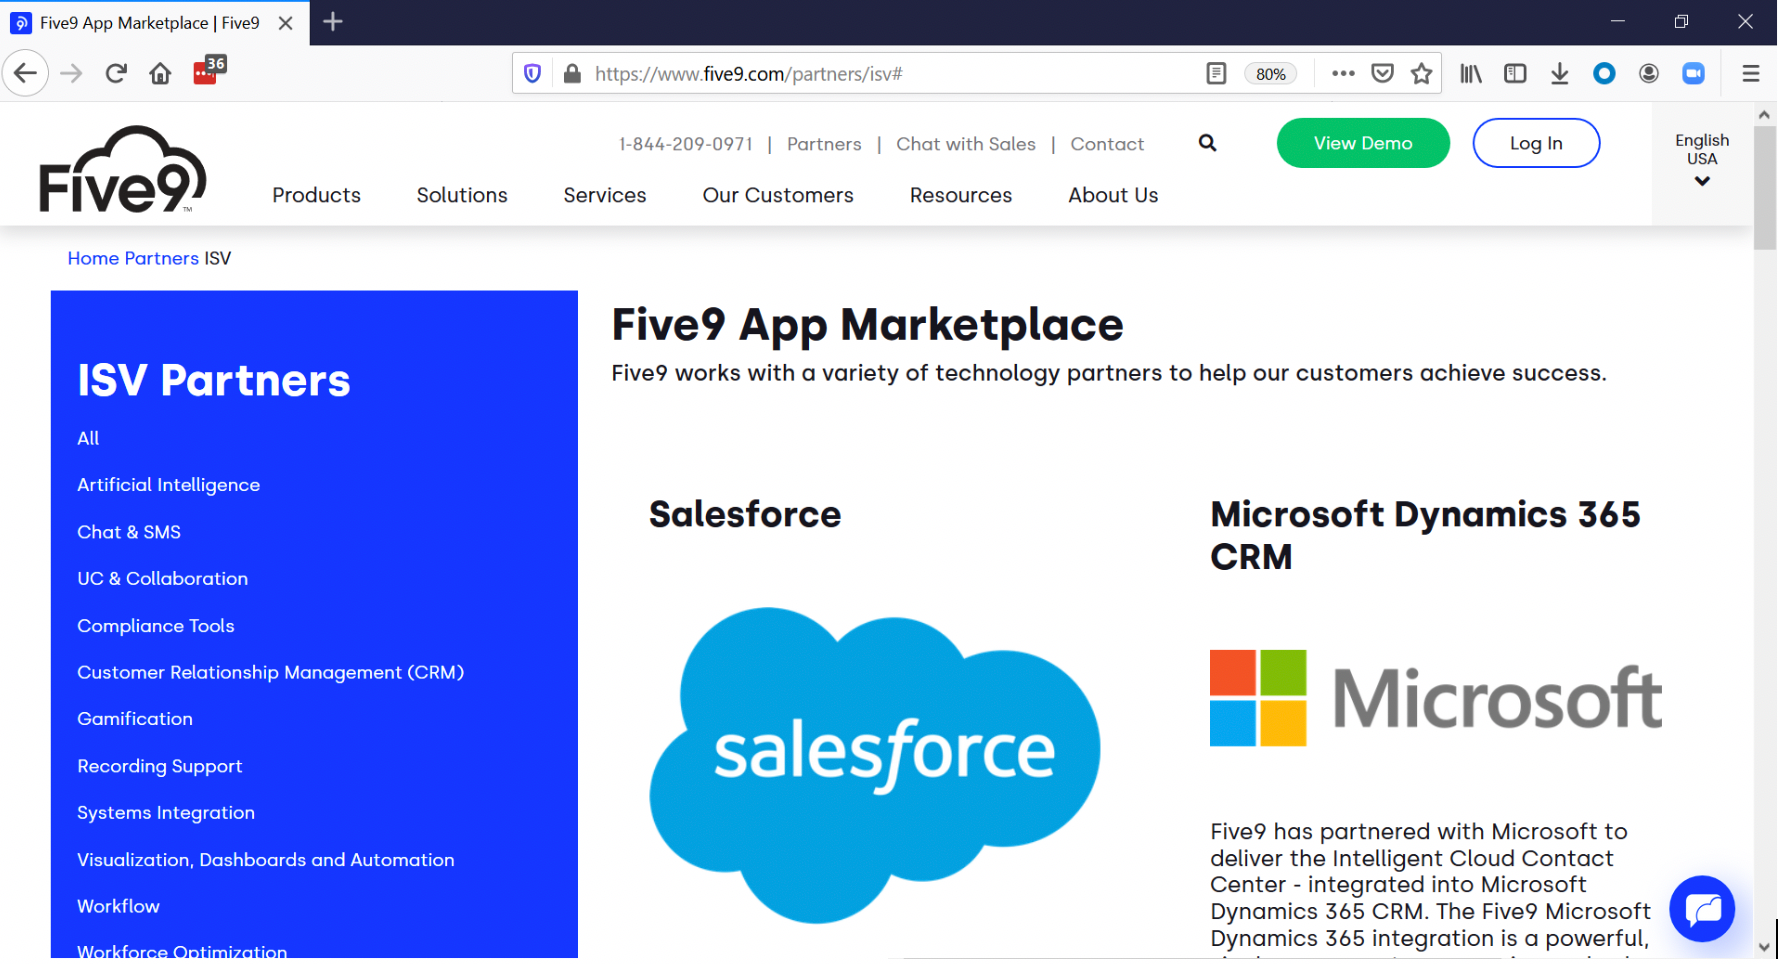The image size is (1778, 964).
Task: Open the Products navigation menu
Action: (x=316, y=195)
